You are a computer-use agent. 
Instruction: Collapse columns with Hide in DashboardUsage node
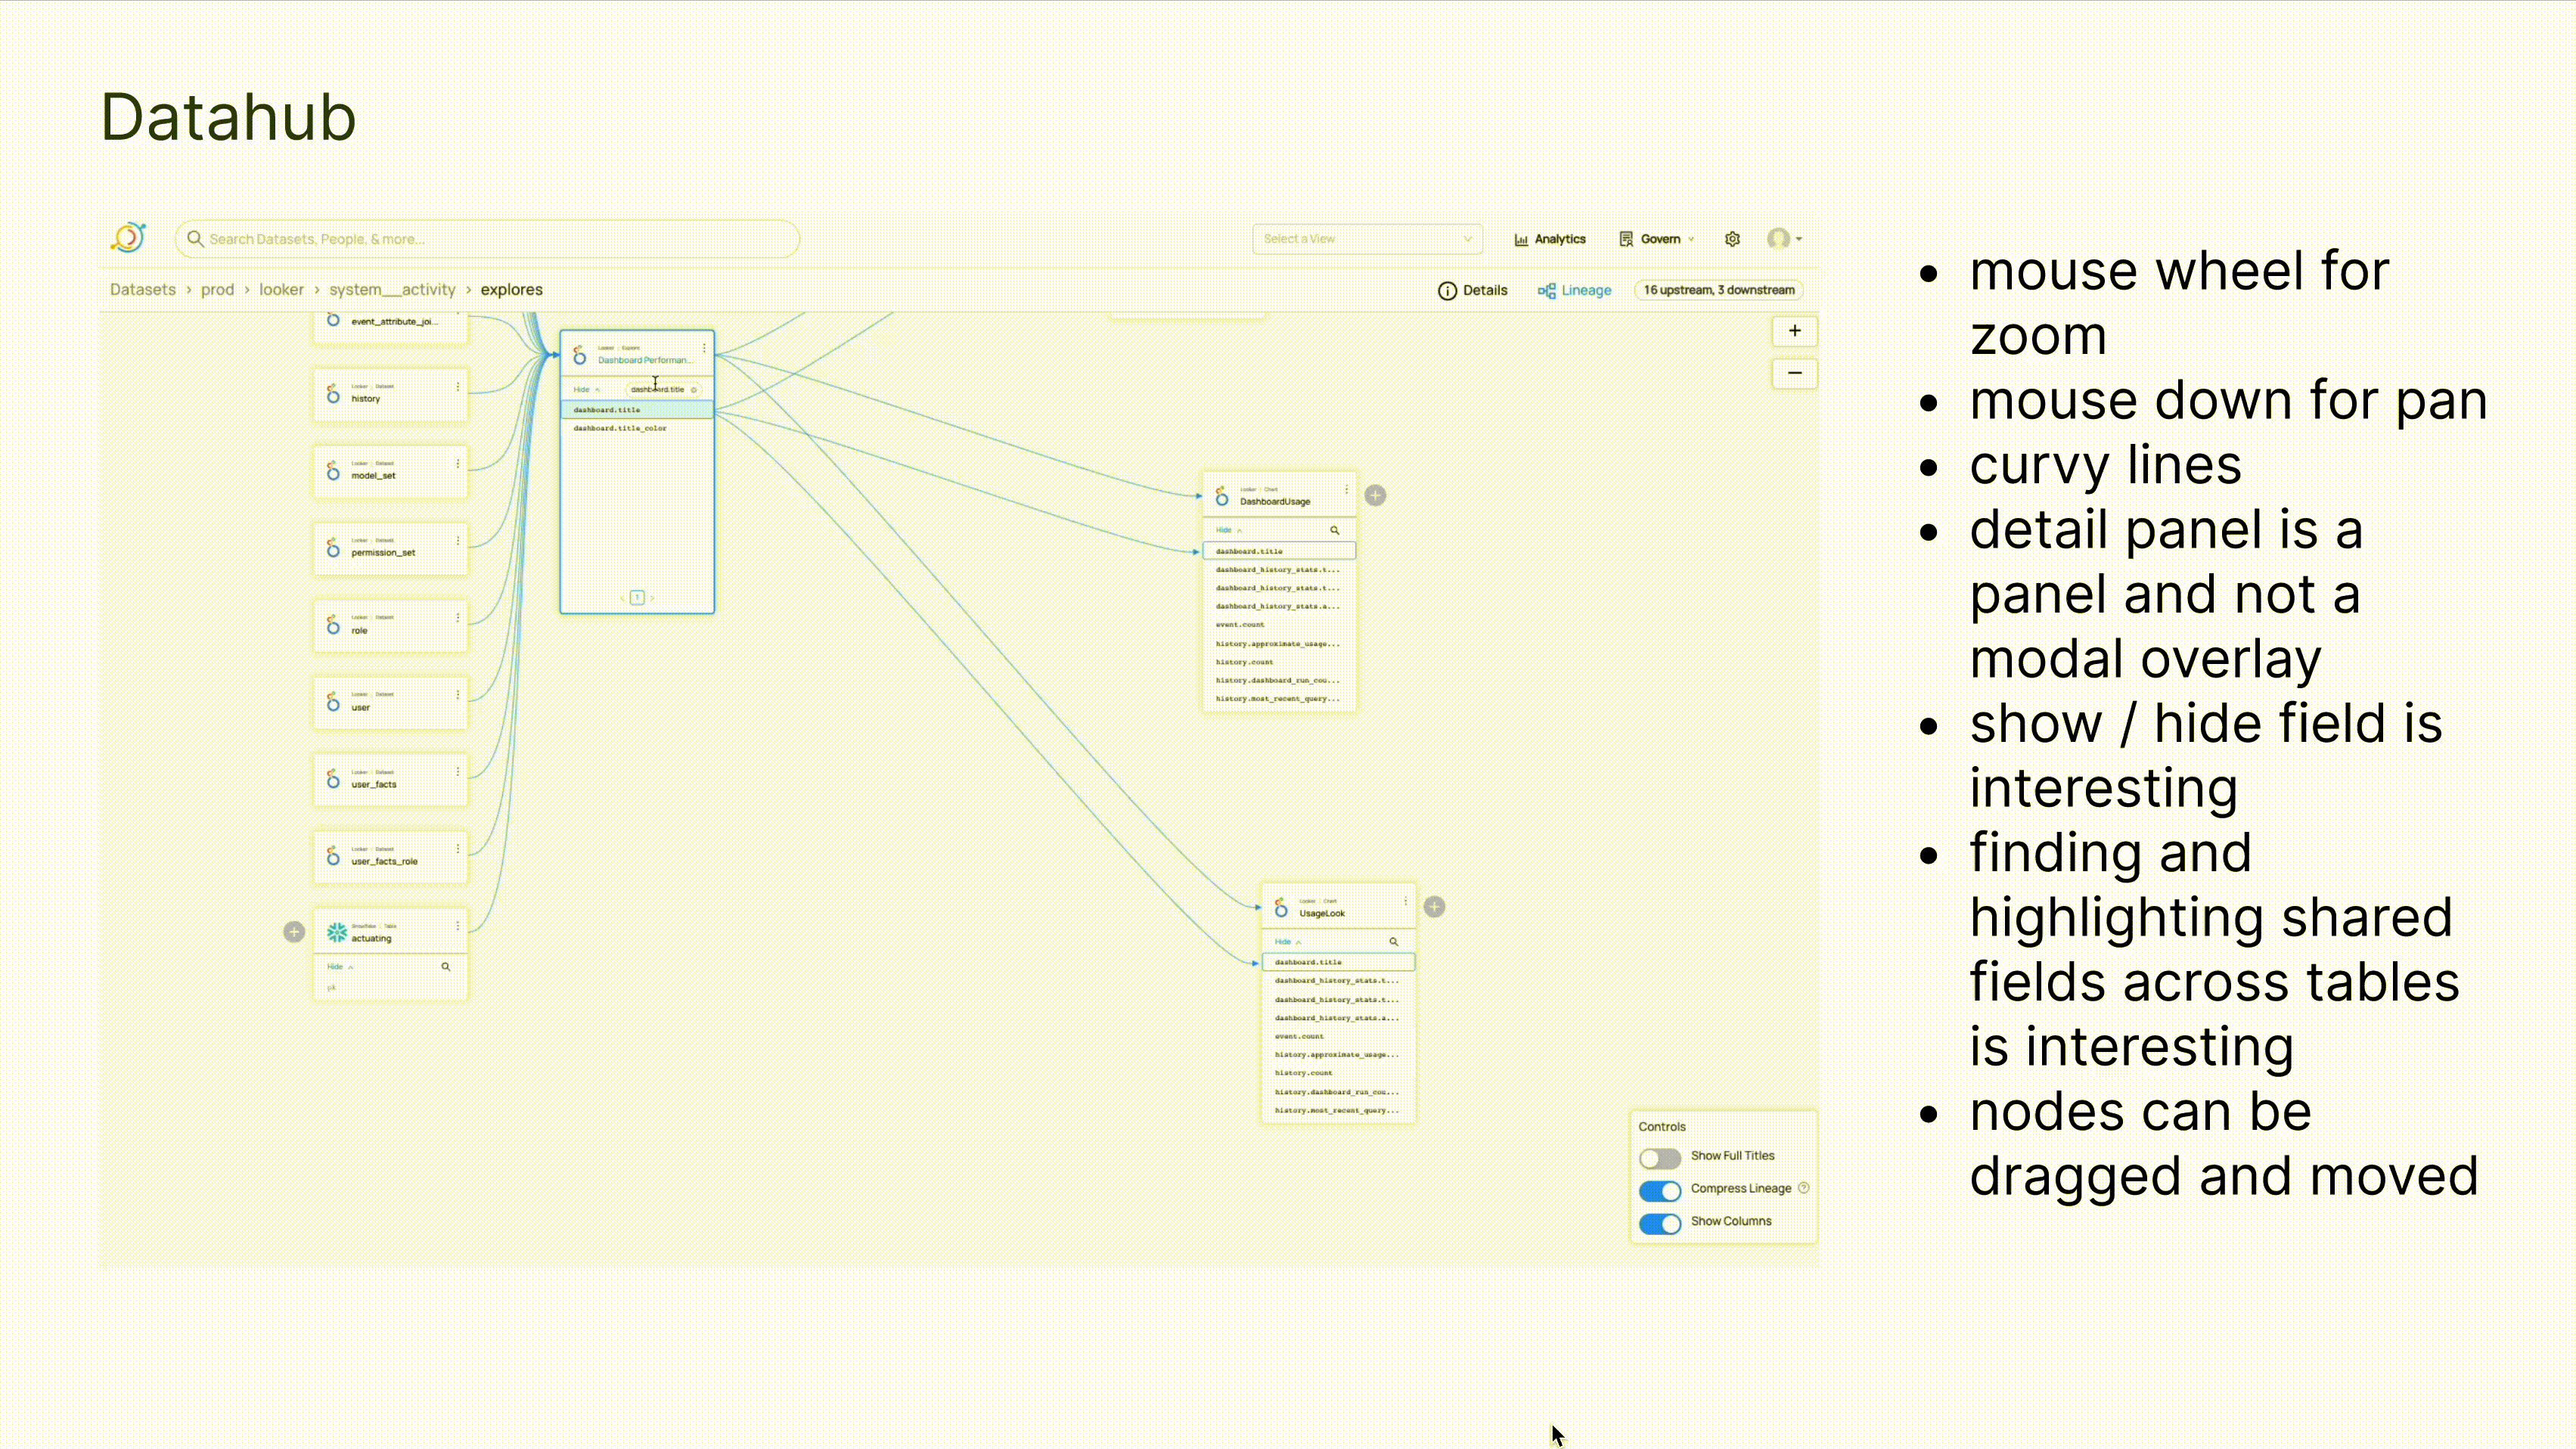pos(1228,530)
